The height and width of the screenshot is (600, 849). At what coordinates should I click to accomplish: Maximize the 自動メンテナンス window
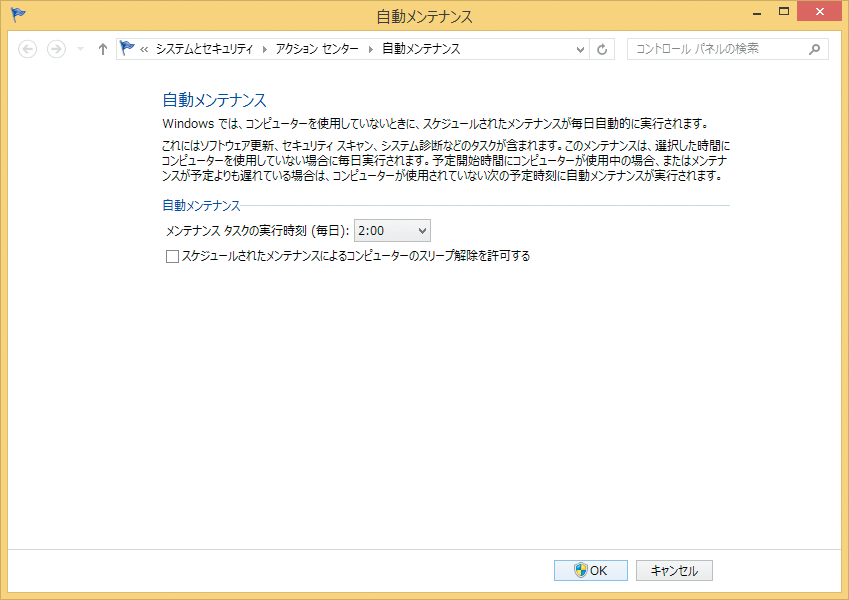783,11
